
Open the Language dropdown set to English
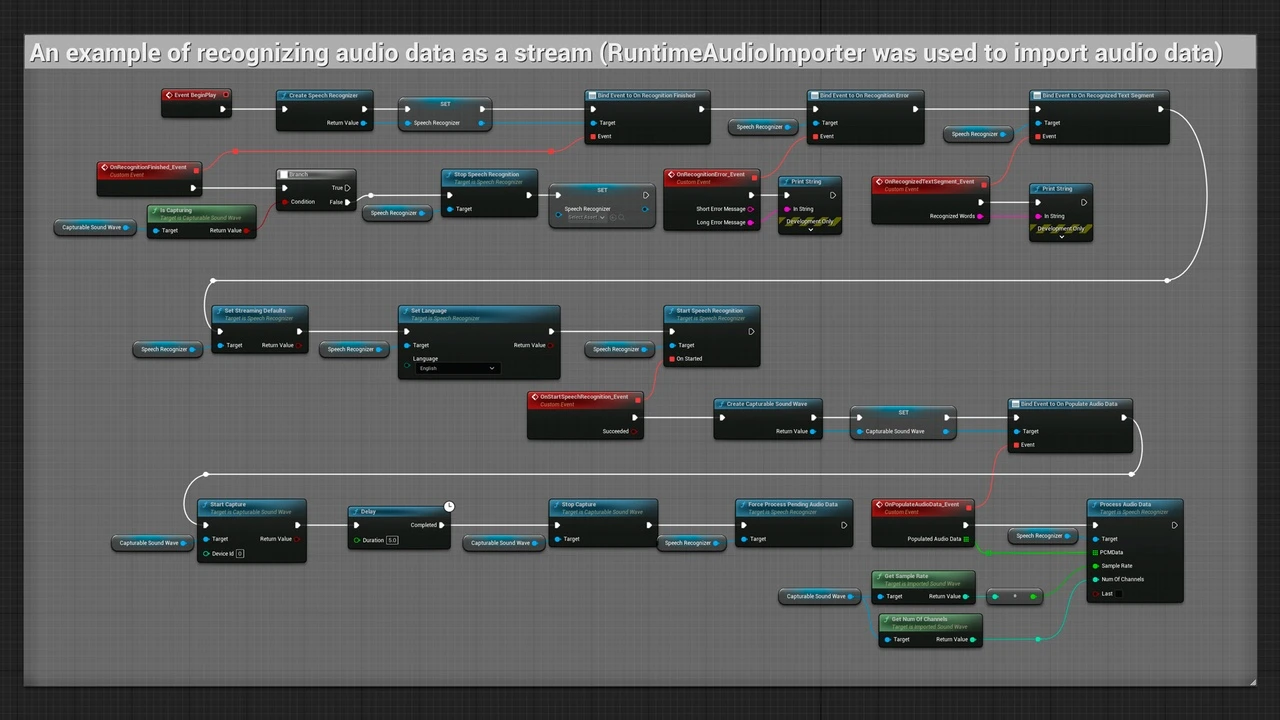457,368
